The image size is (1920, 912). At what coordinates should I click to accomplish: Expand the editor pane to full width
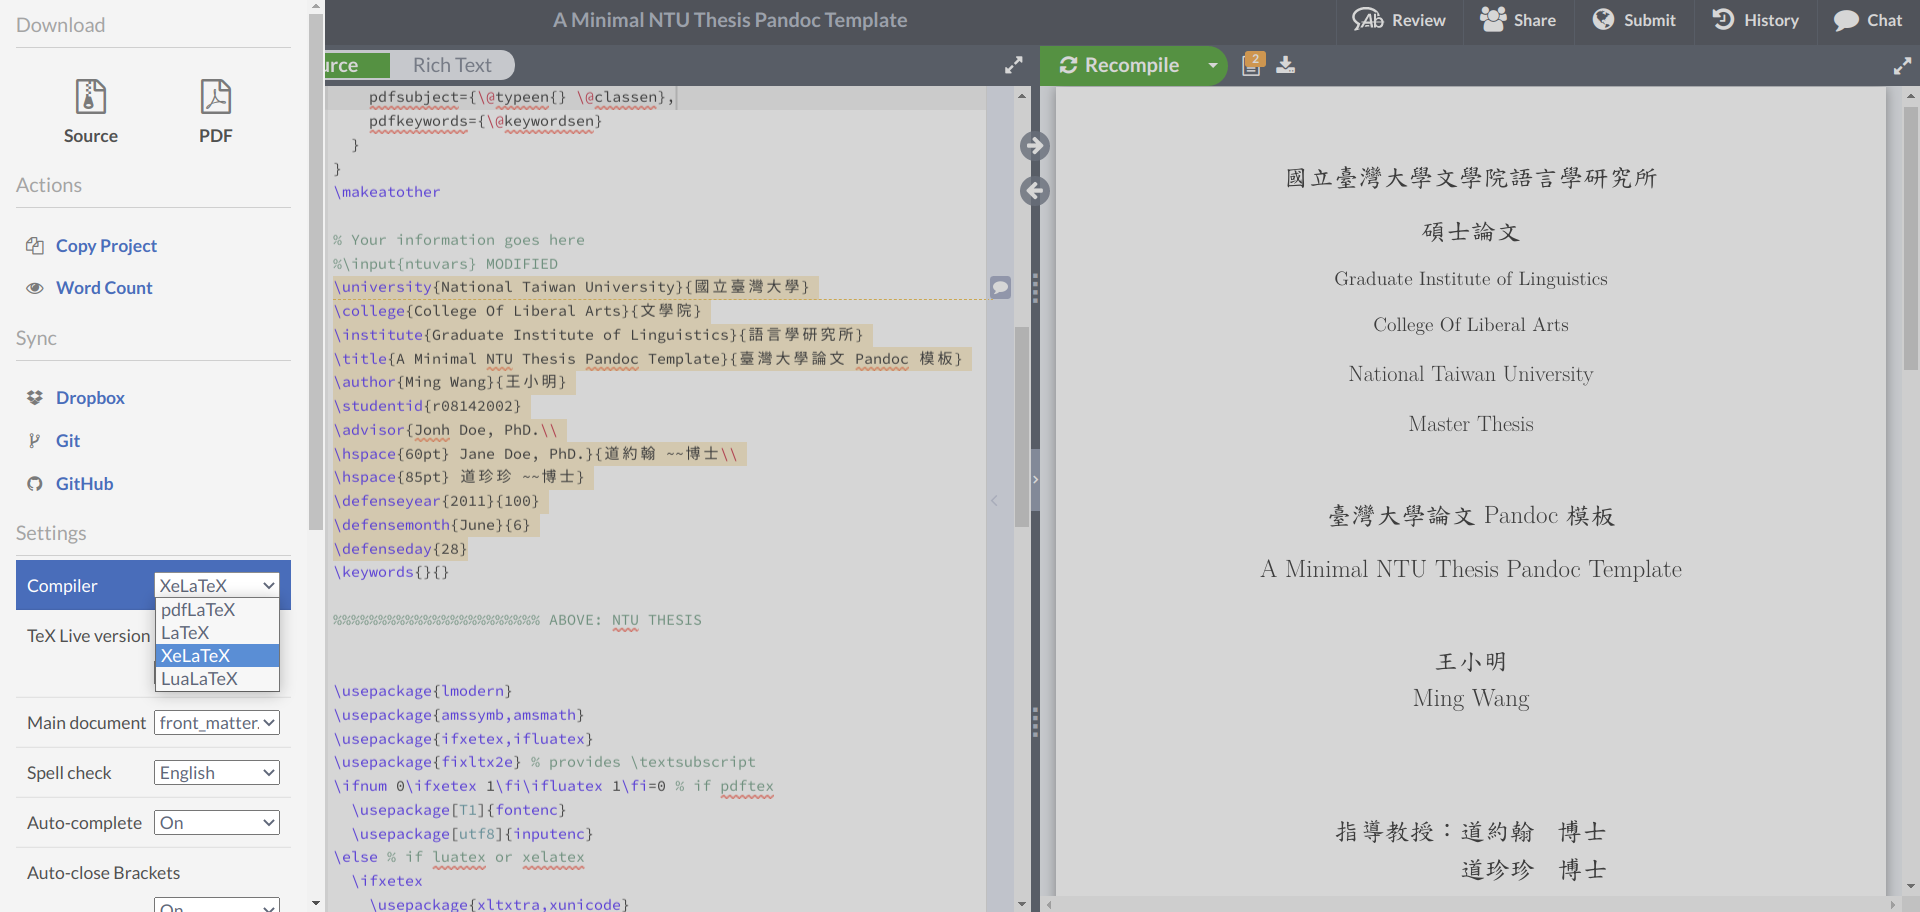click(x=1013, y=65)
